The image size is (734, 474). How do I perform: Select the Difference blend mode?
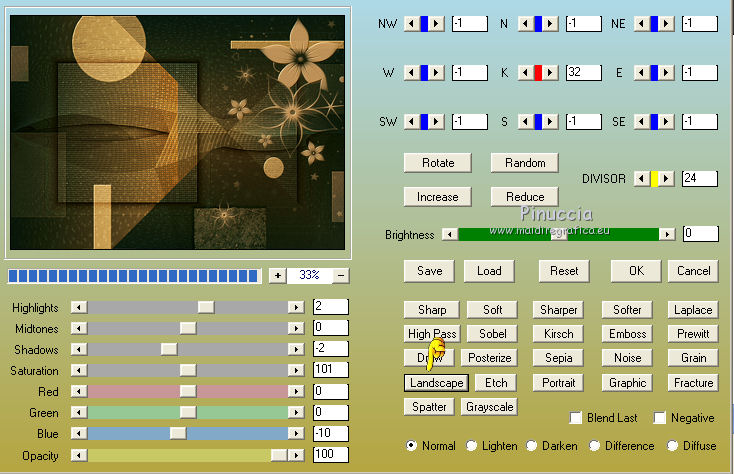[x=595, y=445]
